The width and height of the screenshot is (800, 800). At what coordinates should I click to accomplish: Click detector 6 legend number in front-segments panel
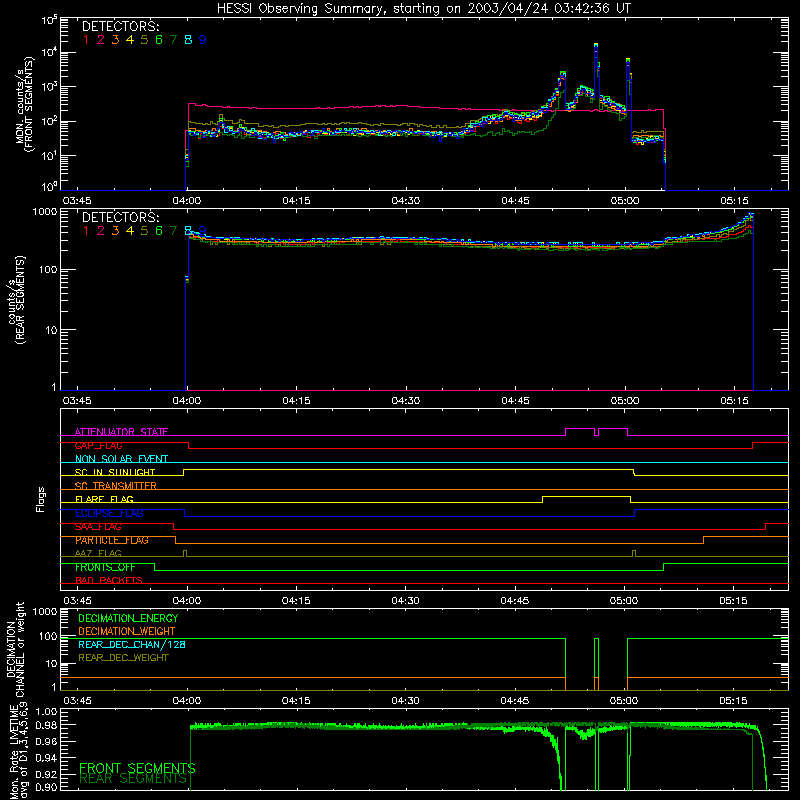159,40
